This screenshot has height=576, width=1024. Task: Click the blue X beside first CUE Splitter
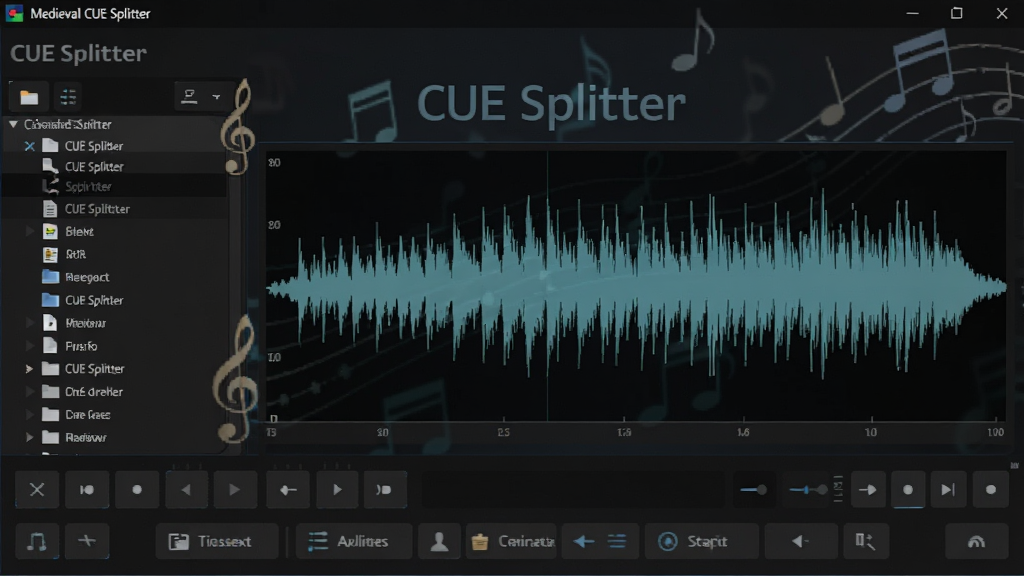click(x=29, y=146)
